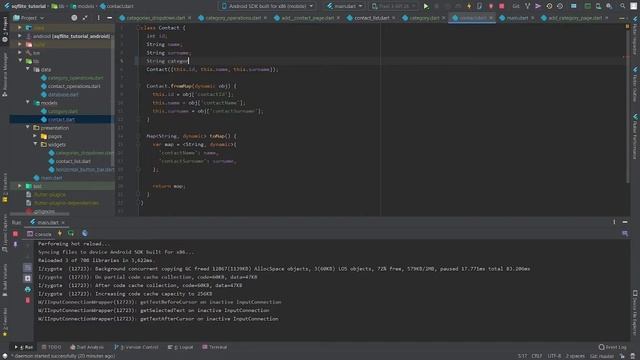The image size is (640, 360).
Task: Open the Project view dropdown
Action: coord(29,18)
